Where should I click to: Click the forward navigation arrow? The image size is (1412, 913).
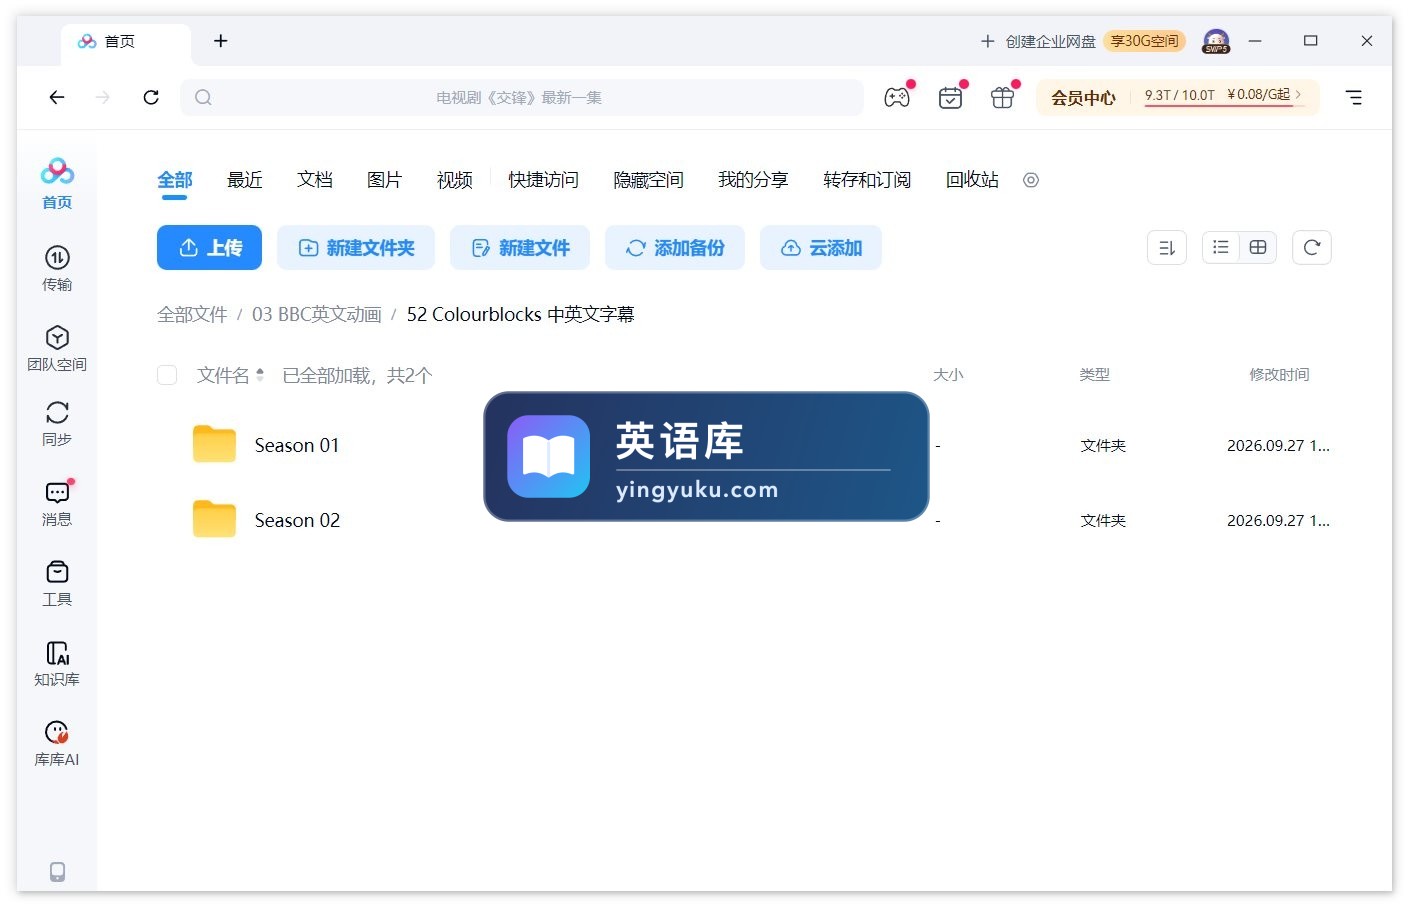(x=103, y=97)
